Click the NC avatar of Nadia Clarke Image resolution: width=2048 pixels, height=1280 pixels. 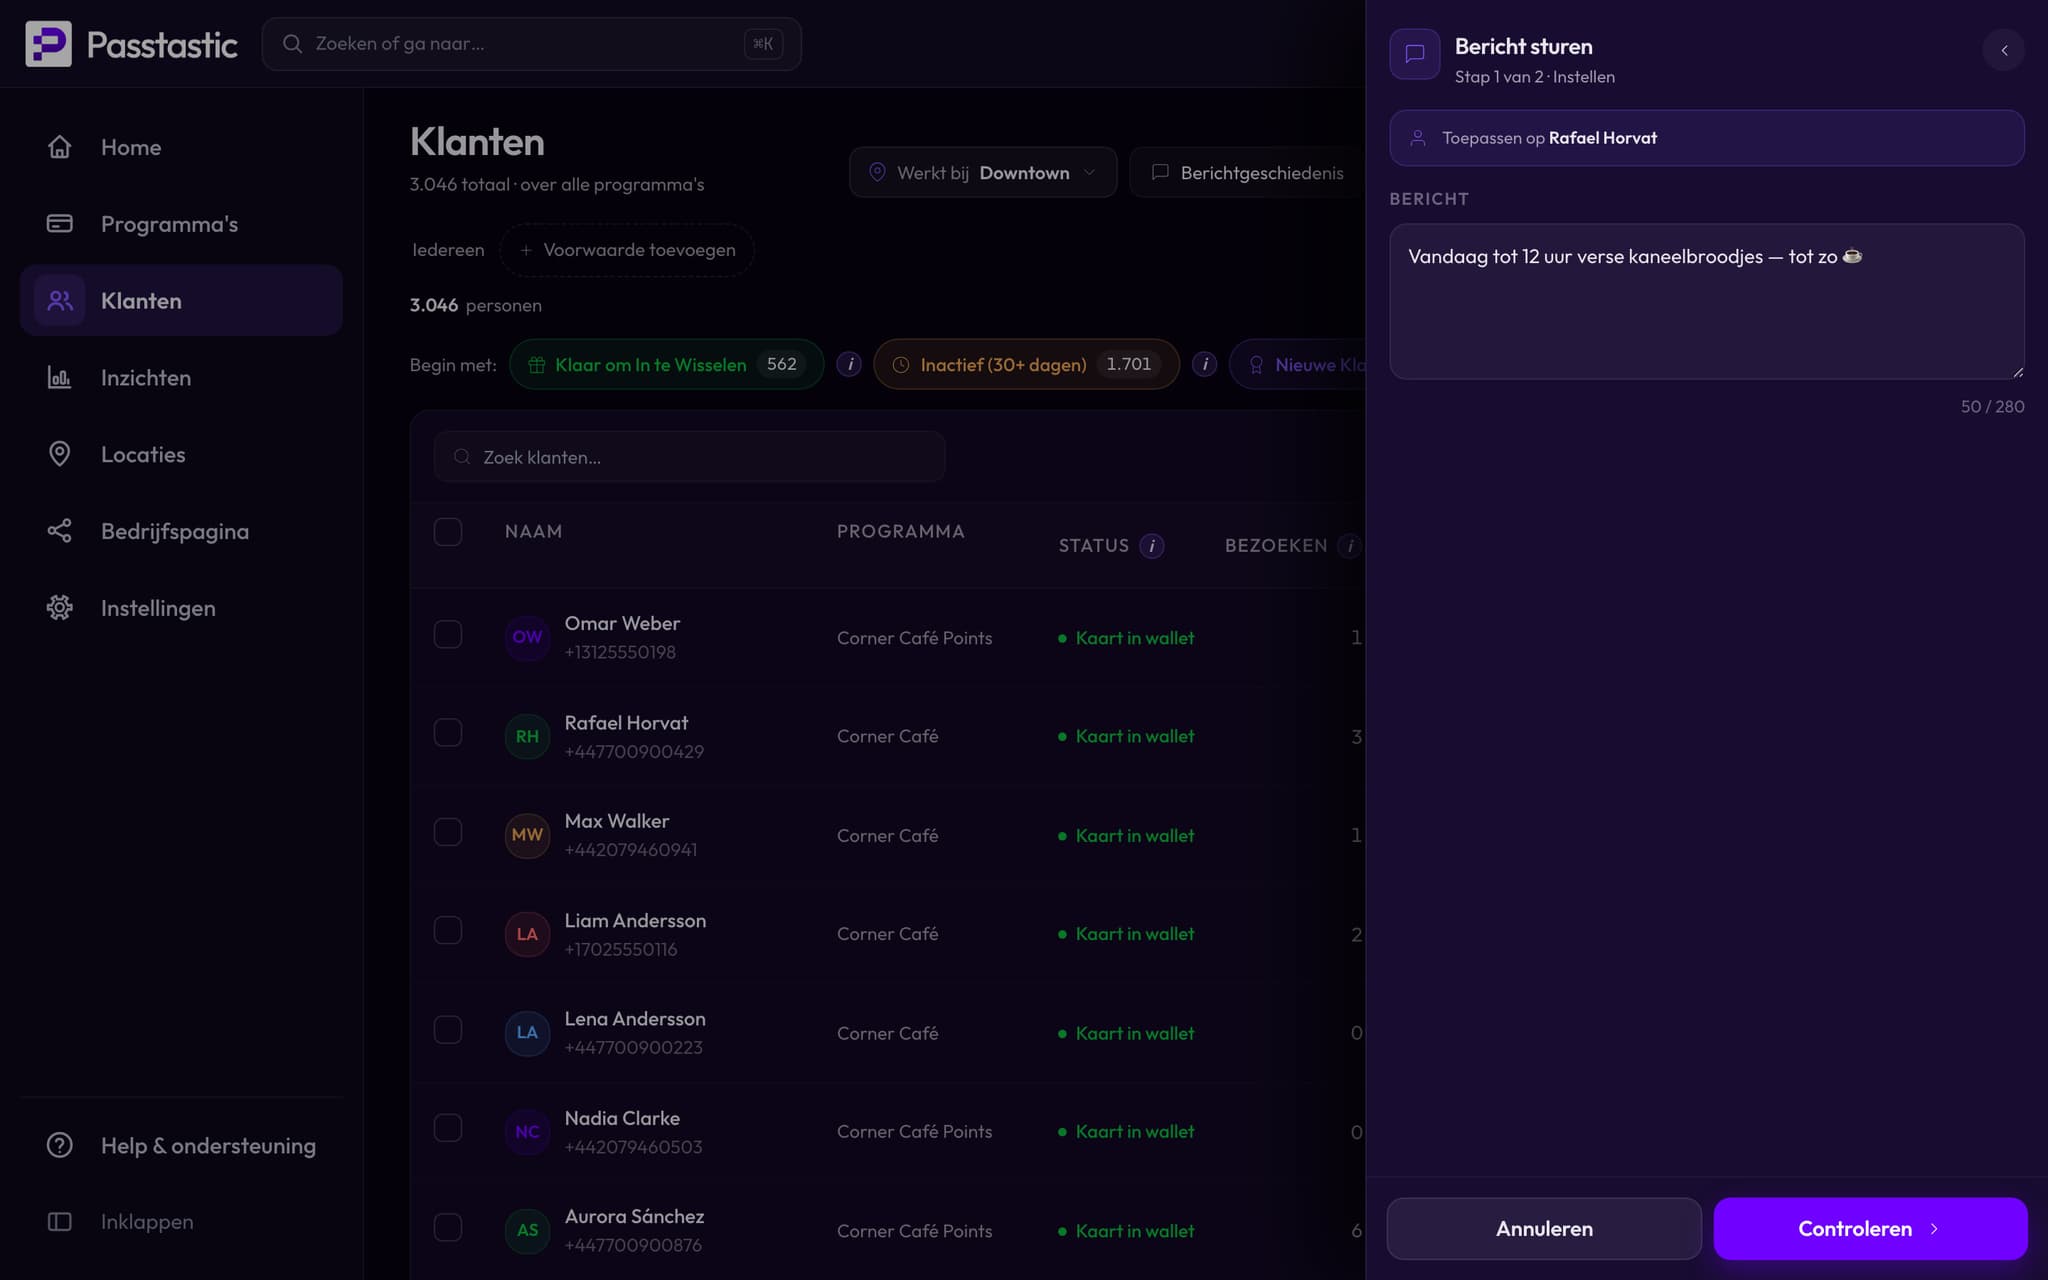click(527, 1132)
